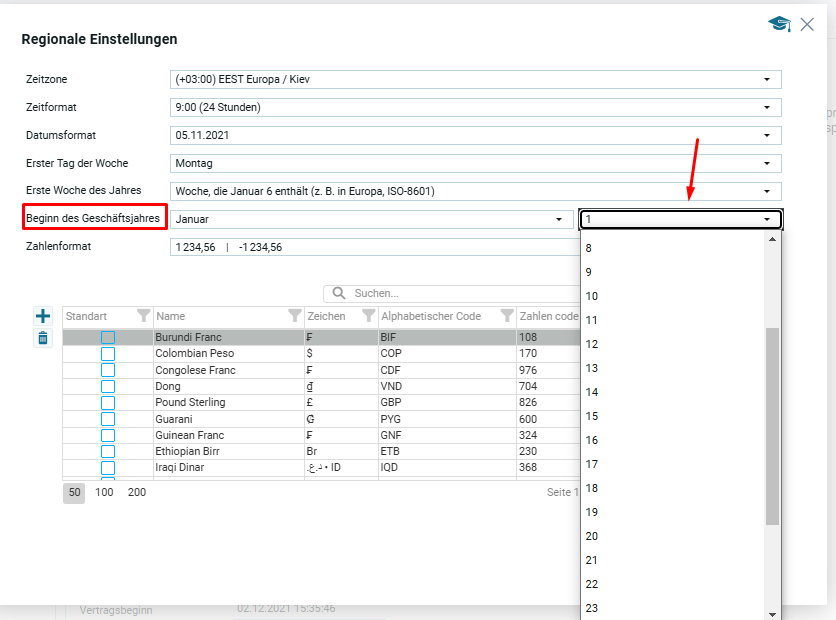
Task: Click the search magnifier icon
Action: tap(339, 293)
